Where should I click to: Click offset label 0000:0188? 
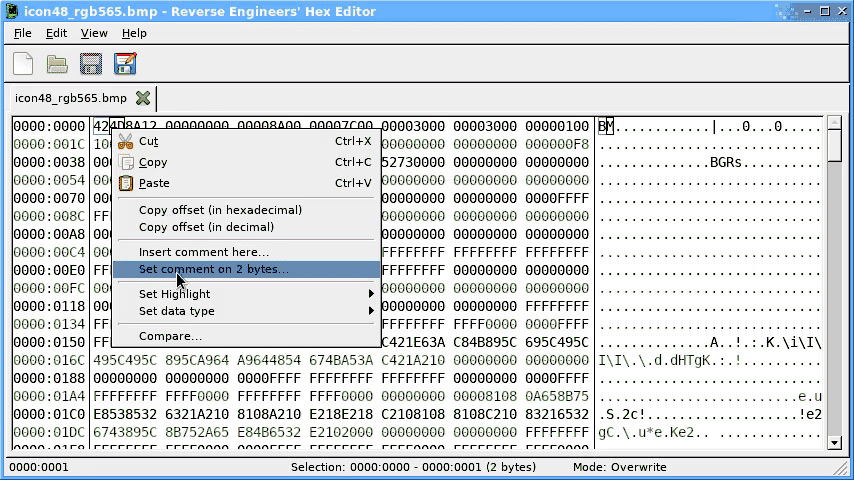pyautogui.click(x=49, y=378)
